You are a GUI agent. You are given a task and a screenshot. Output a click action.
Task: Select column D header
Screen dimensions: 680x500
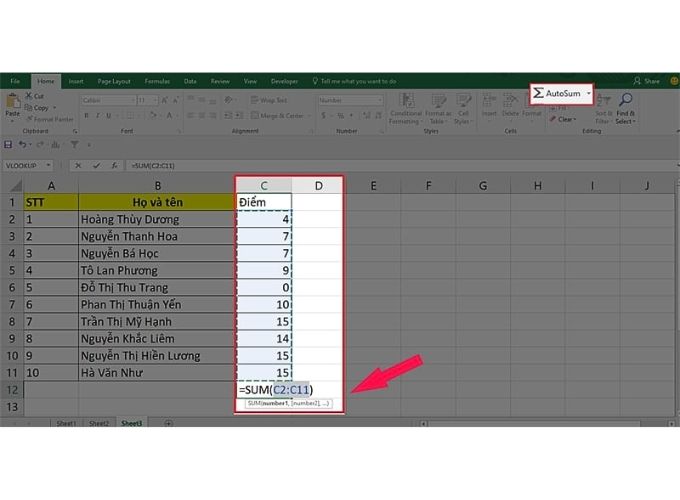point(319,186)
